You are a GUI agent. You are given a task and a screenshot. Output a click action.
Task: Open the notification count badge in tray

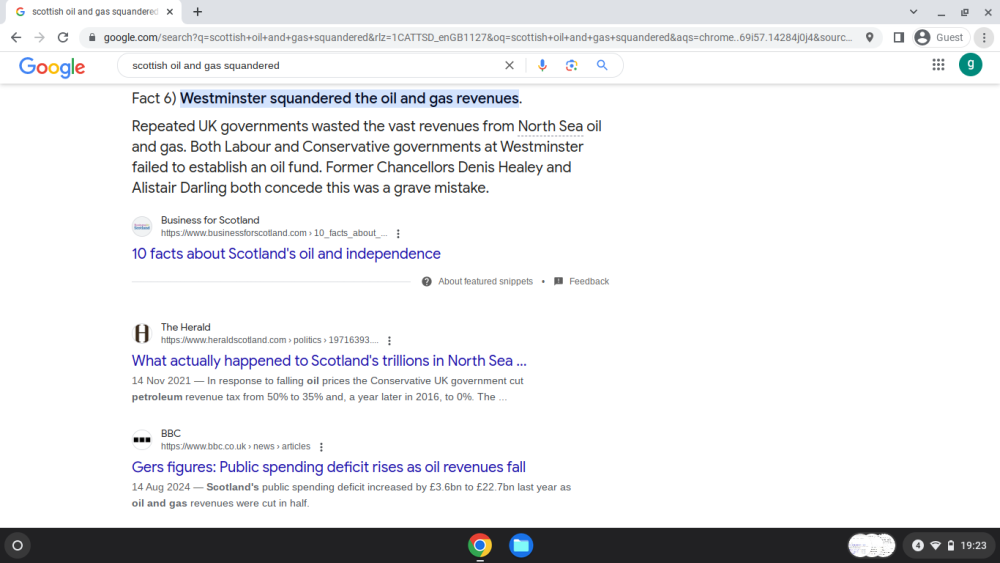[918, 545]
